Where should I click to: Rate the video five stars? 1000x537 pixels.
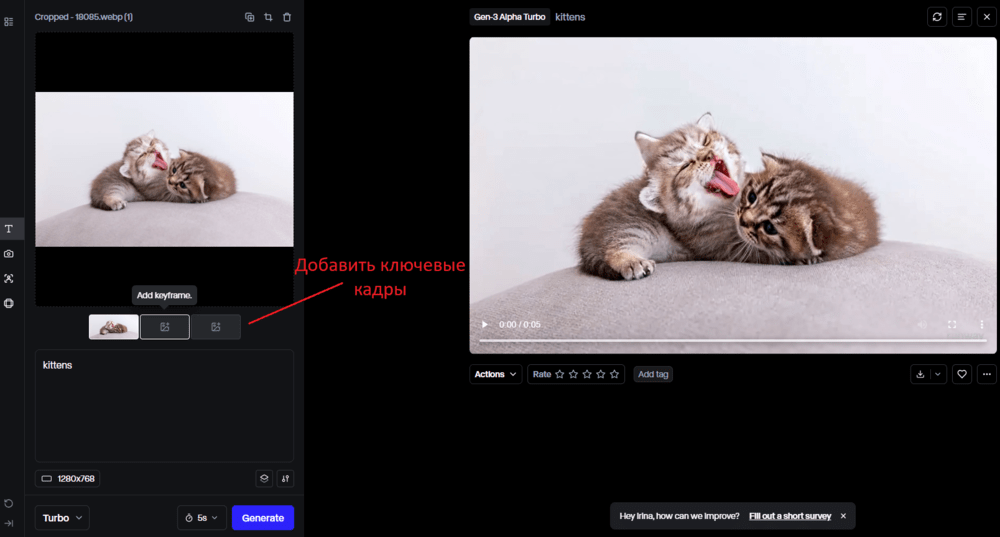(x=614, y=374)
